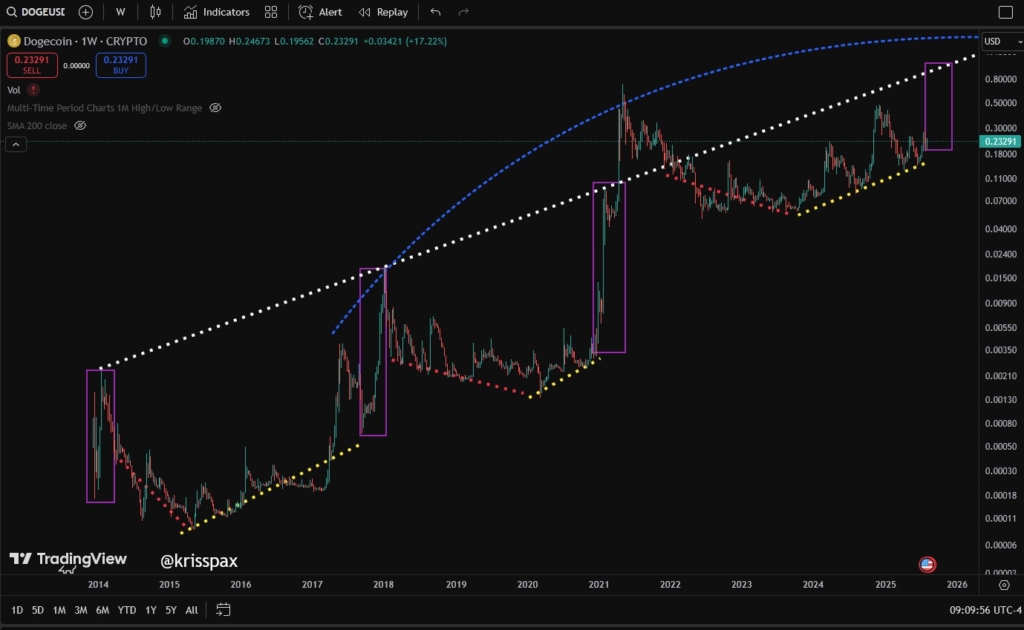Open the go-to-date calendar icon

[223, 610]
